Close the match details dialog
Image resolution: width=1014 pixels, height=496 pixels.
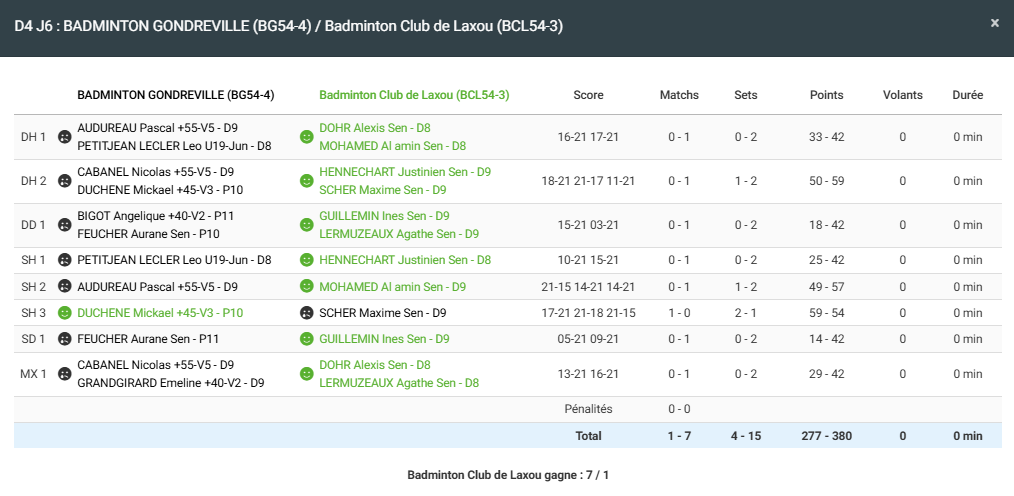[994, 23]
